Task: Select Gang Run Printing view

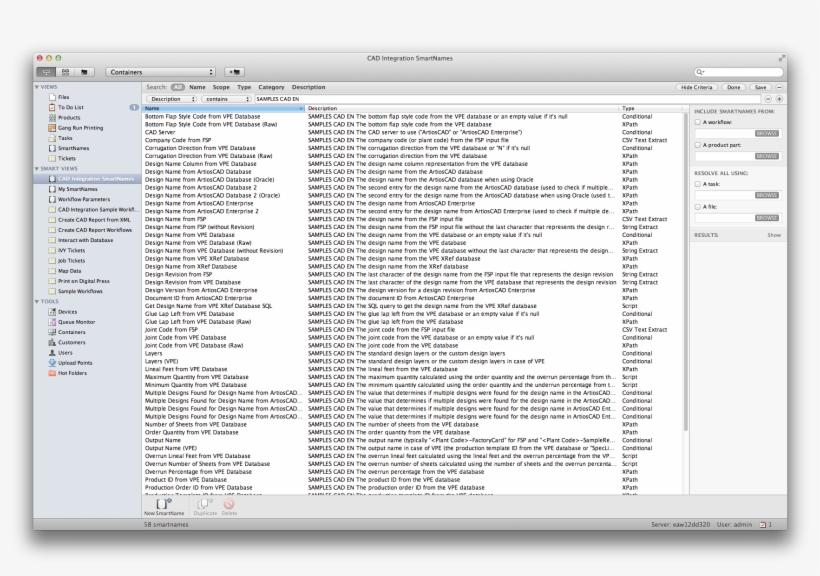Action: 79,128
